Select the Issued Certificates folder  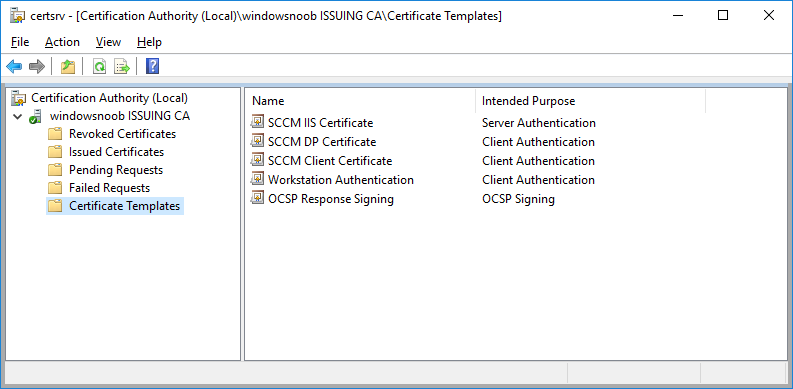click(x=106, y=152)
